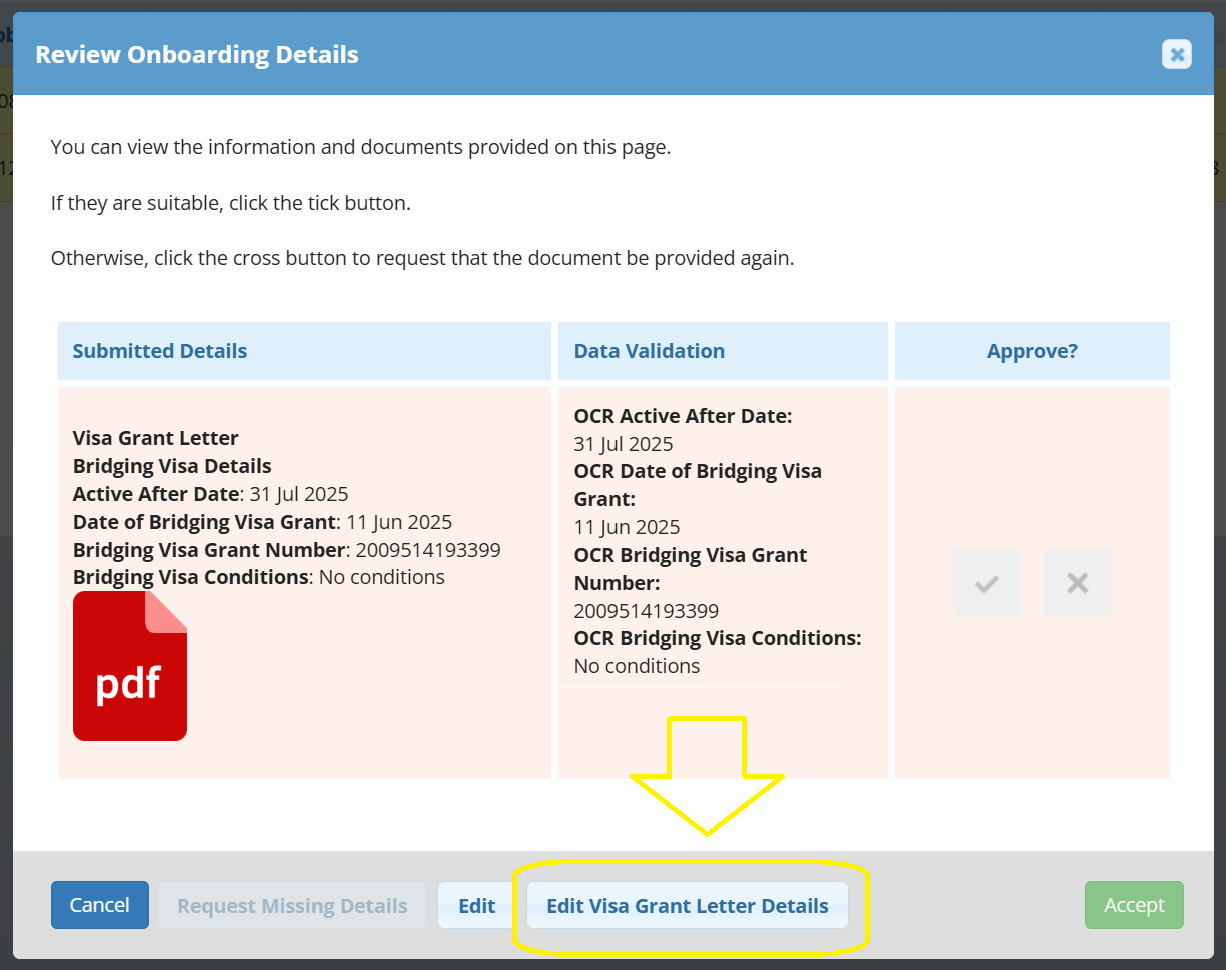Screen dimensions: 1226x970
Task: Click Request Missing Details button
Action: click(292, 906)
